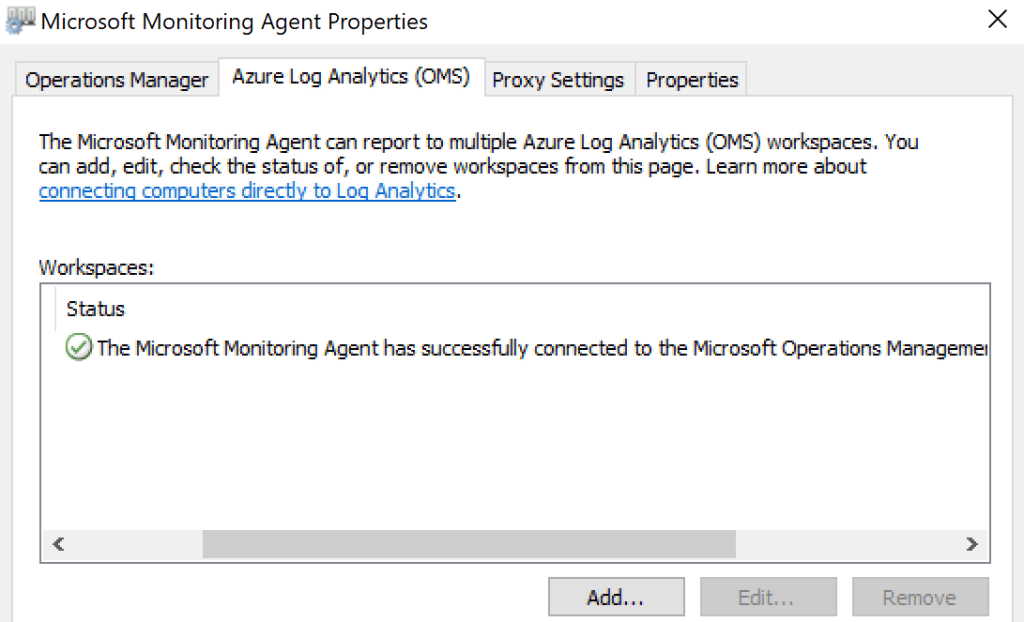Switch to the Operations Manager tab
This screenshot has width=1024, height=622.
point(117,80)
